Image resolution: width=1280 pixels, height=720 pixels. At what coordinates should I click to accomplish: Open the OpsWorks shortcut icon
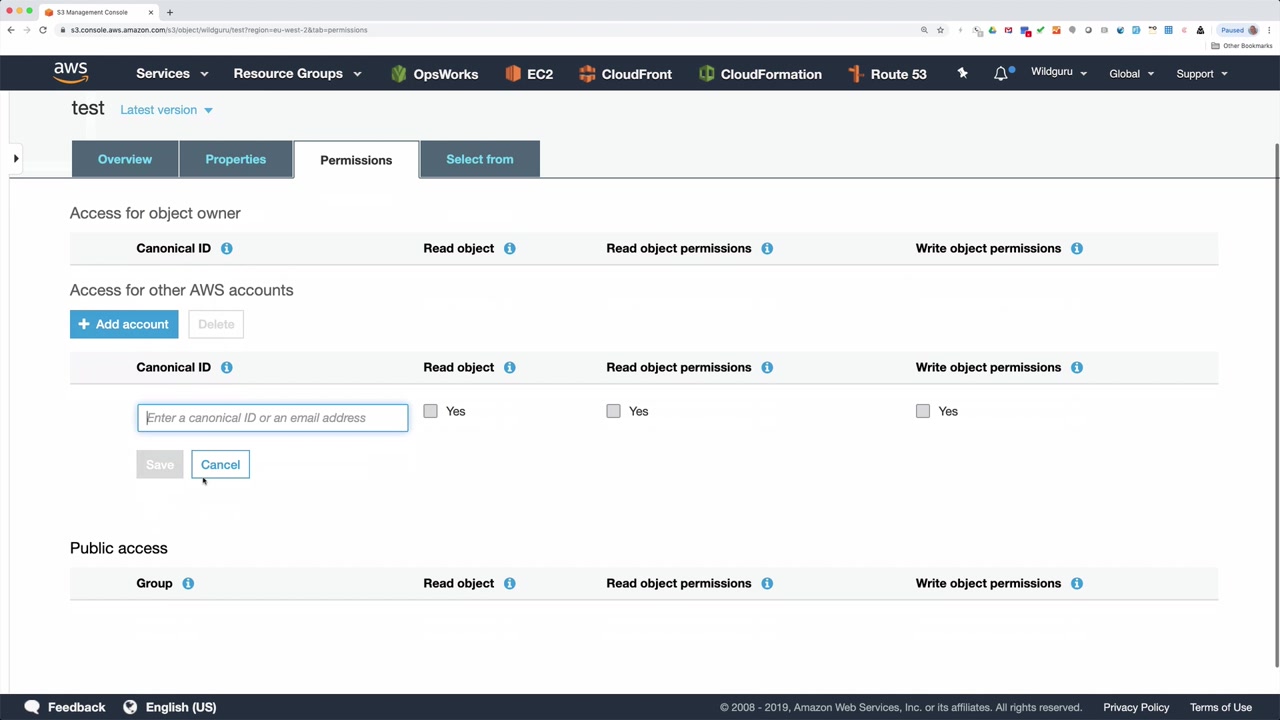399,74
